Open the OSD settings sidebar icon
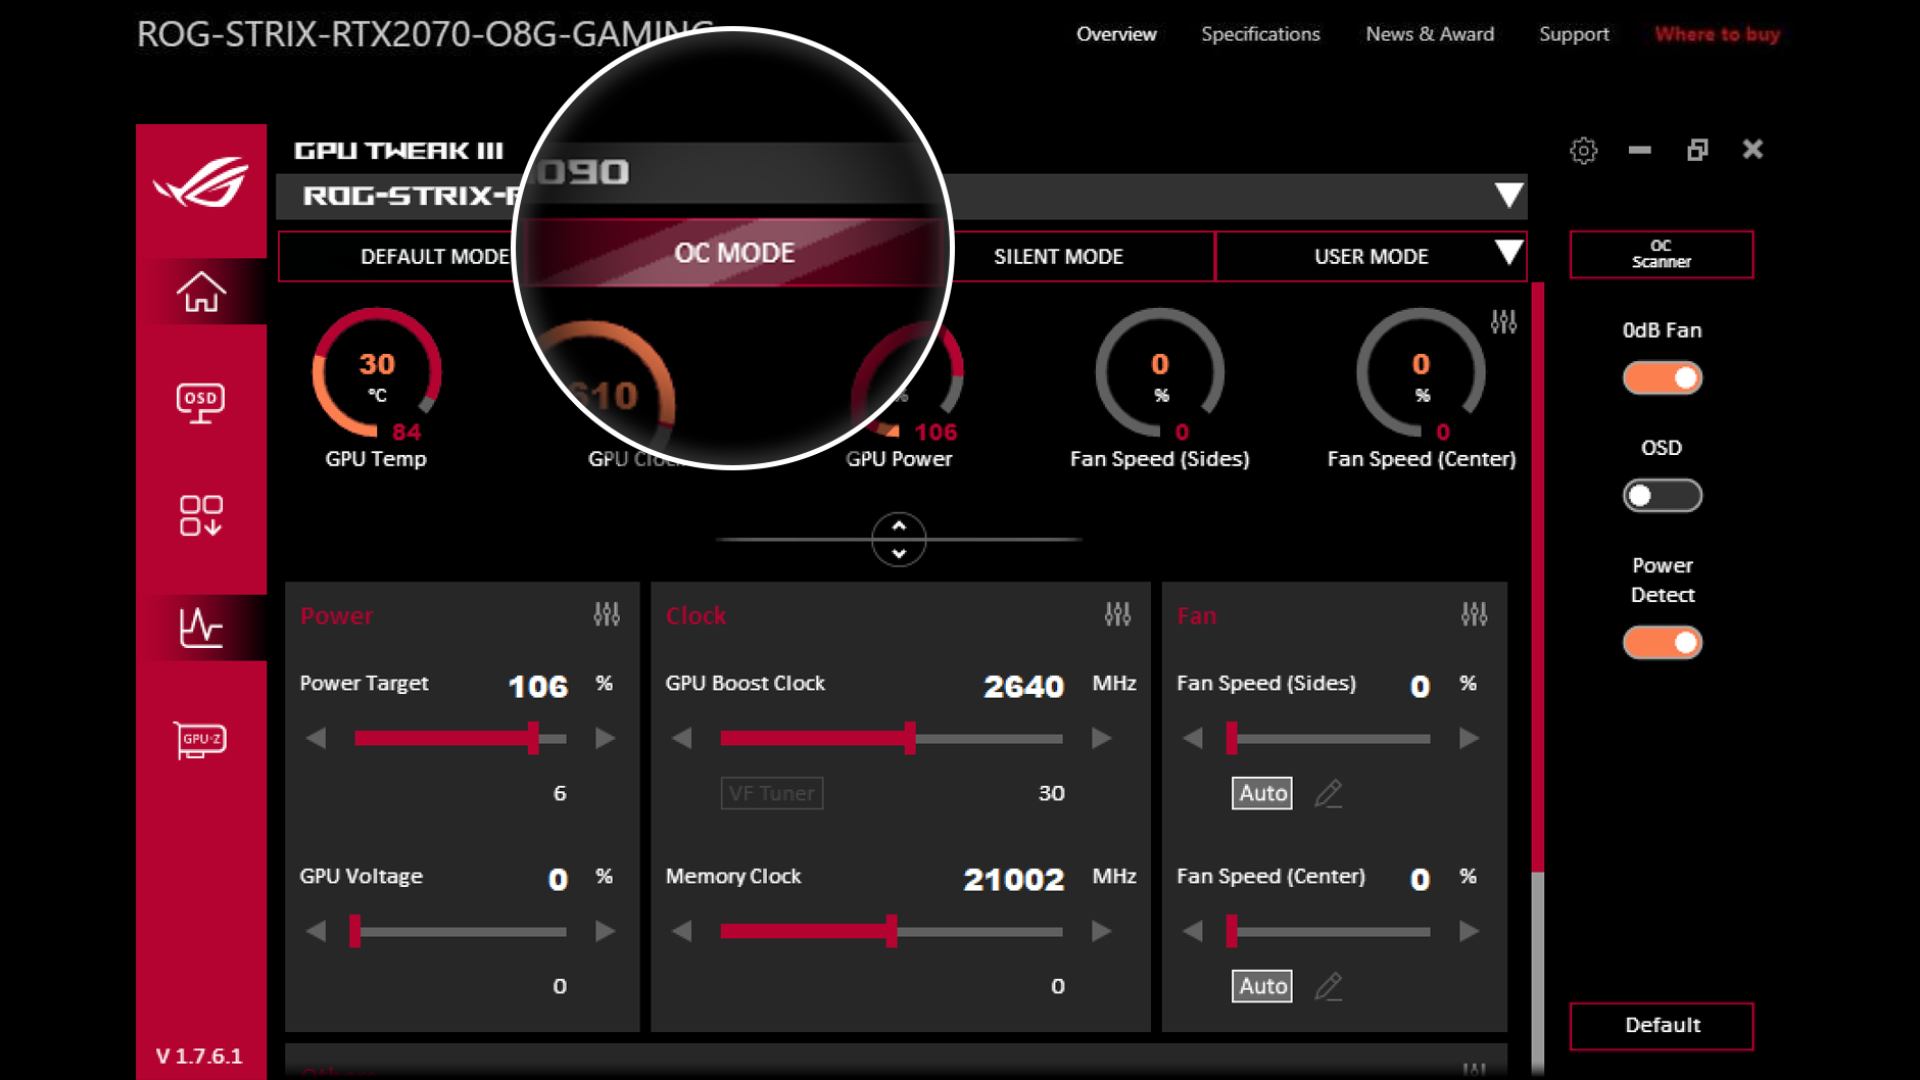Screen dimensions: 1920x1080 pos(201,403)
